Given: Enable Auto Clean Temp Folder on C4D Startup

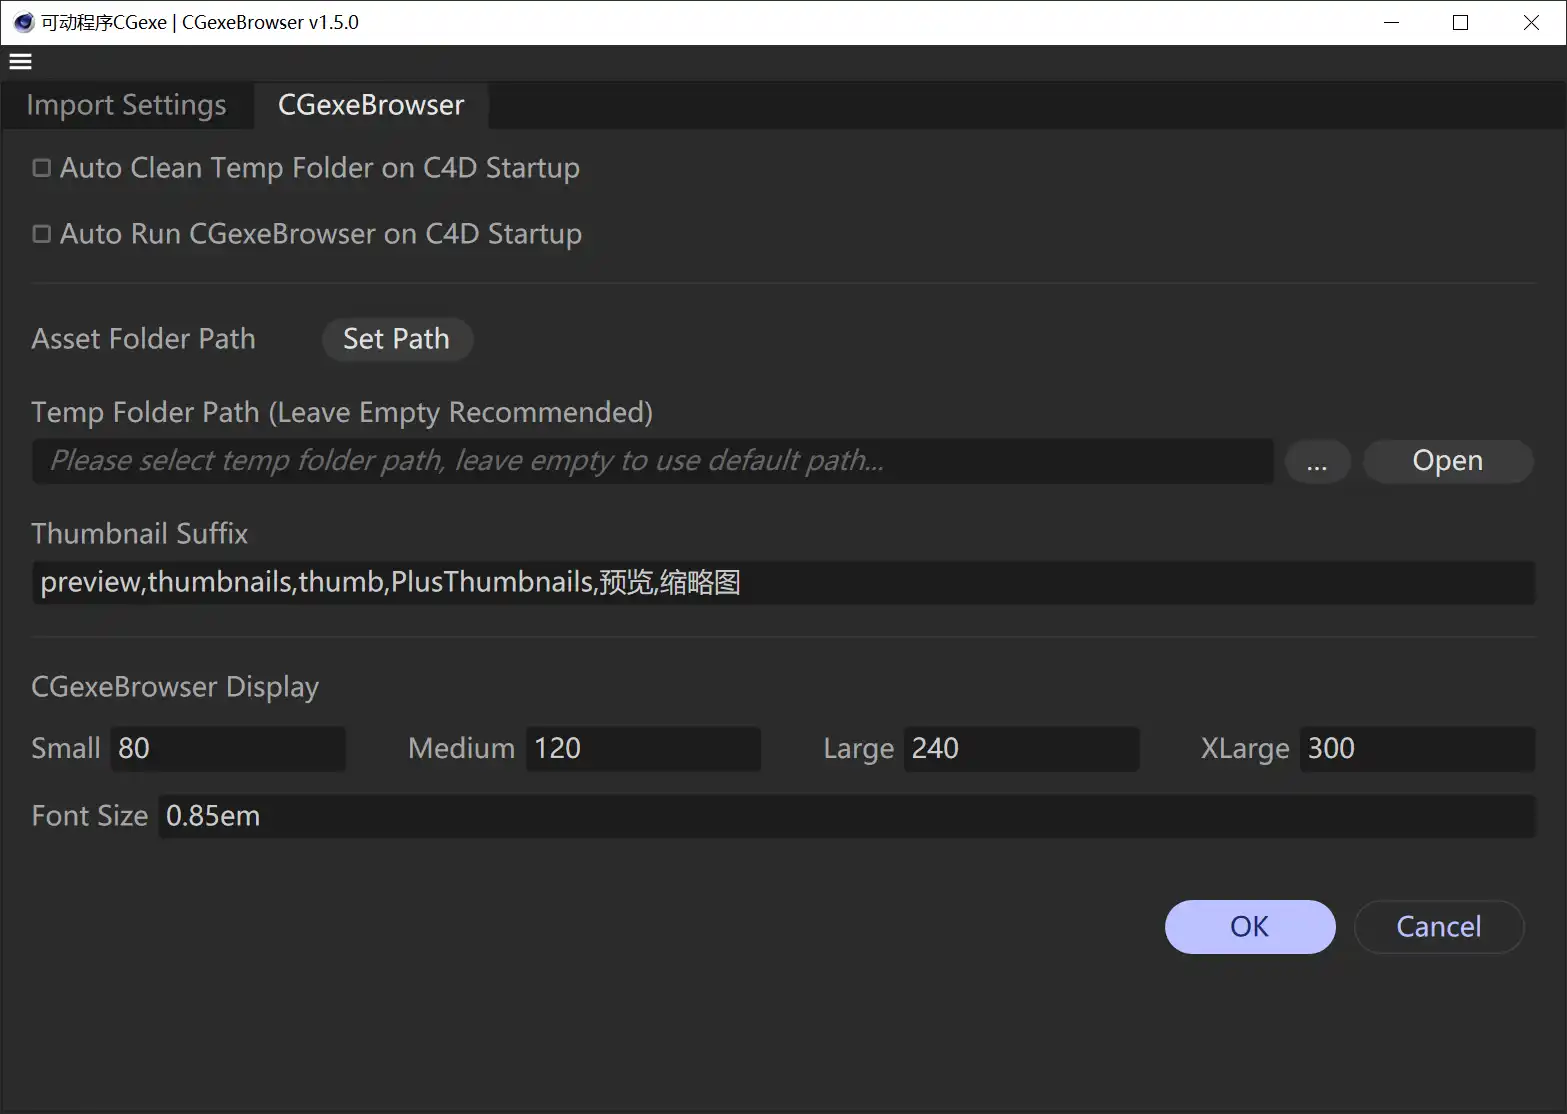Looking at the screenshot, I should tap(42, 168).
